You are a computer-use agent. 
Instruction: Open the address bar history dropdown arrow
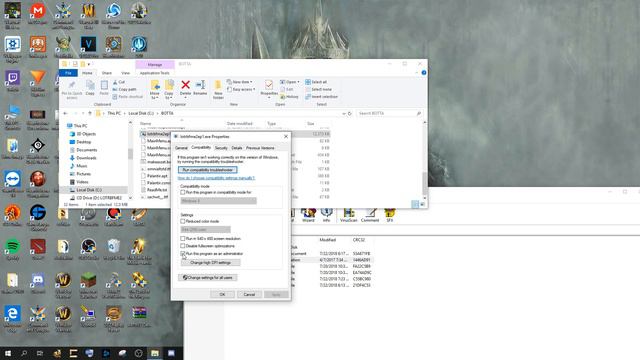[x=344, y=113]
